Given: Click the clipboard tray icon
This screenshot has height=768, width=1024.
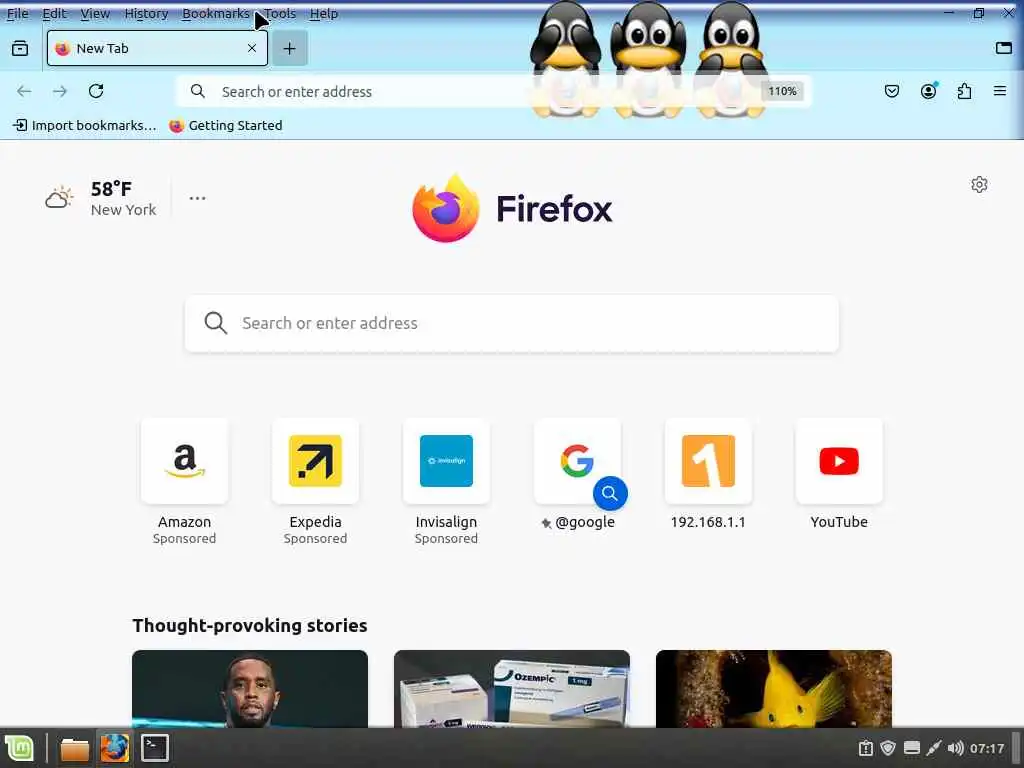Looking at the screenshot, I should (x=866, y=748).
